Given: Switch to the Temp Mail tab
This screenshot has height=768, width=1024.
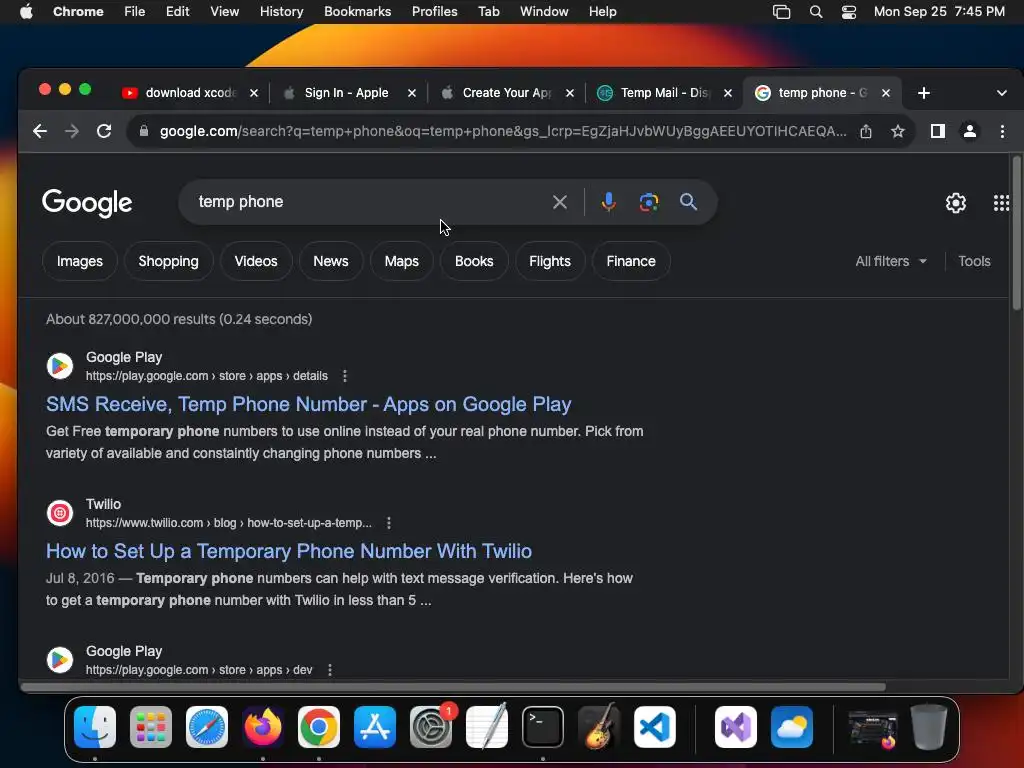Looking at the screenshot, I should [663, 93].
